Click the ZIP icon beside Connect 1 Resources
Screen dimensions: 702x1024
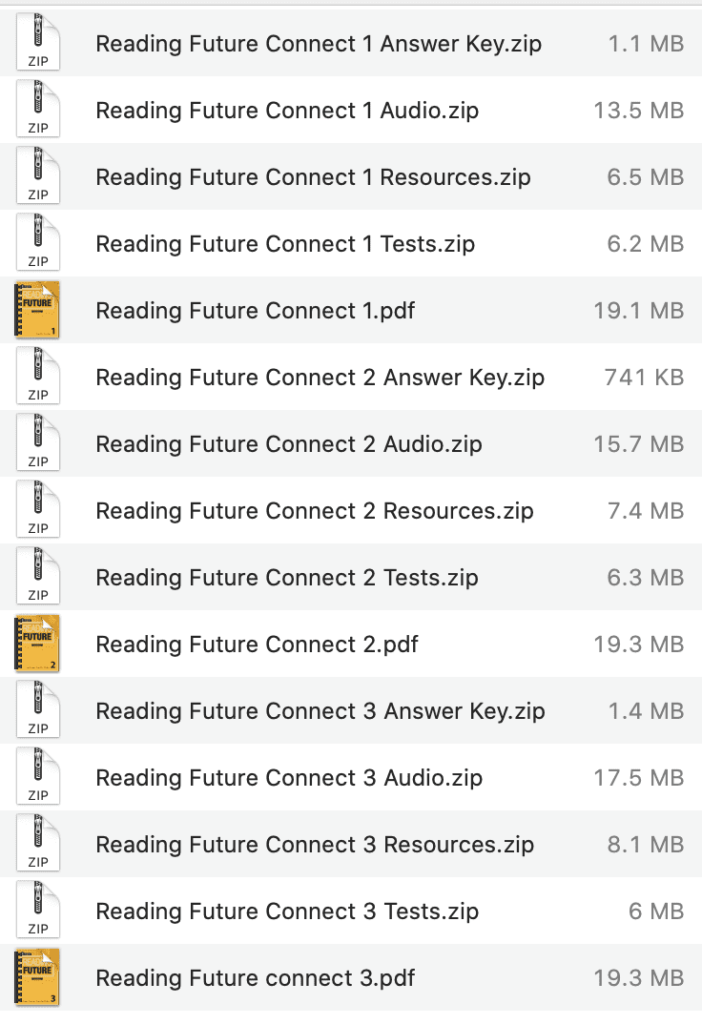37,177
